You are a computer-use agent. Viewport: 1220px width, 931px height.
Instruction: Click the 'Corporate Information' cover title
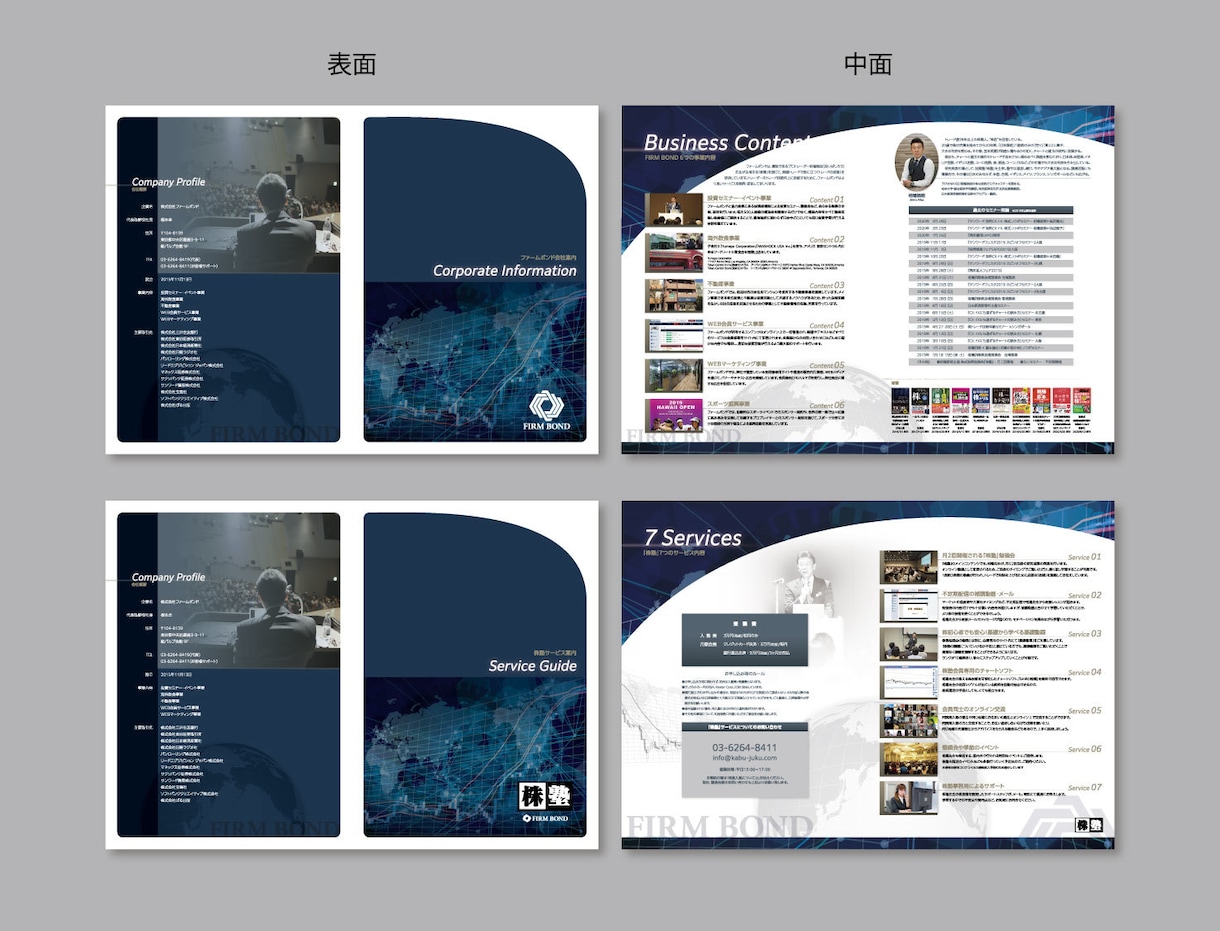[504, 271]
